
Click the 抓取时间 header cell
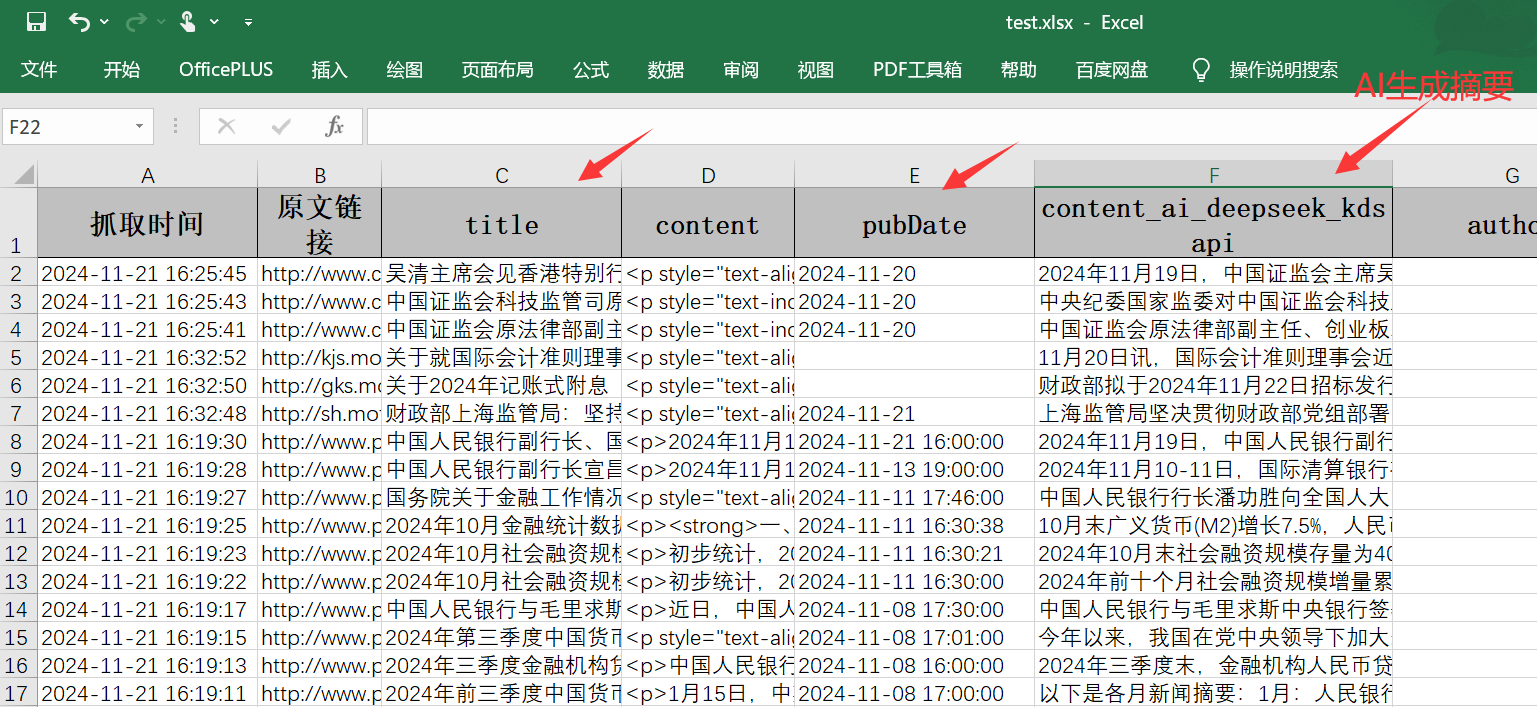[148, 223]
